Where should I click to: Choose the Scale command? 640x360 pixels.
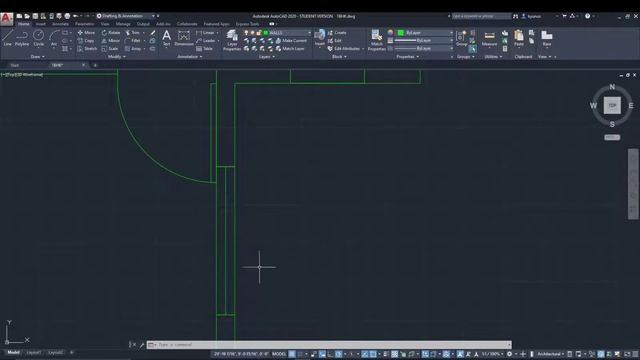[110, 49]
